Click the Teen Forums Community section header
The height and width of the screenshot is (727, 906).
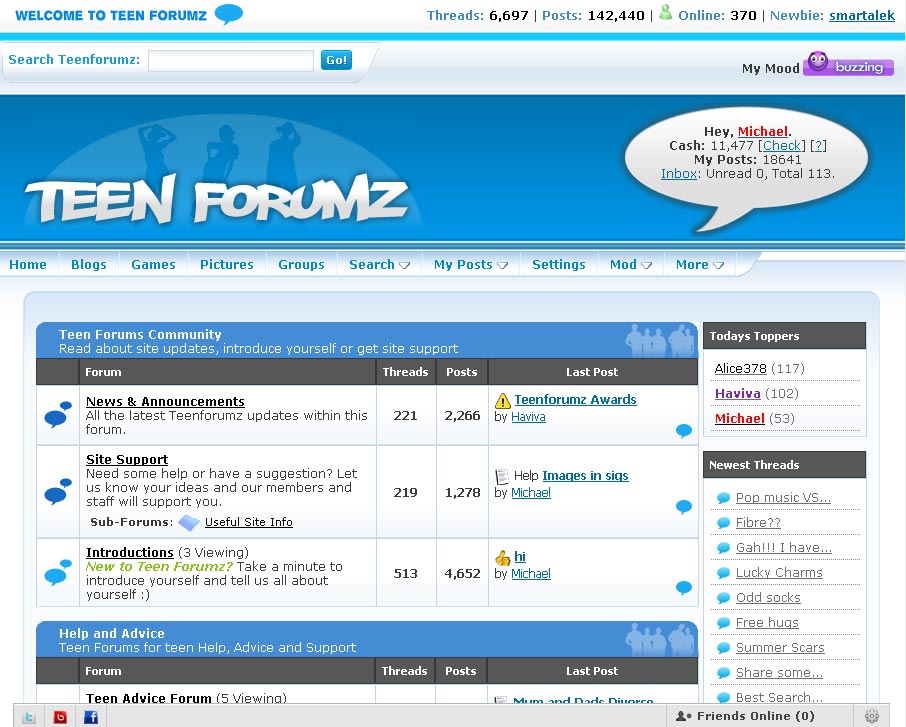coord(367,341)
